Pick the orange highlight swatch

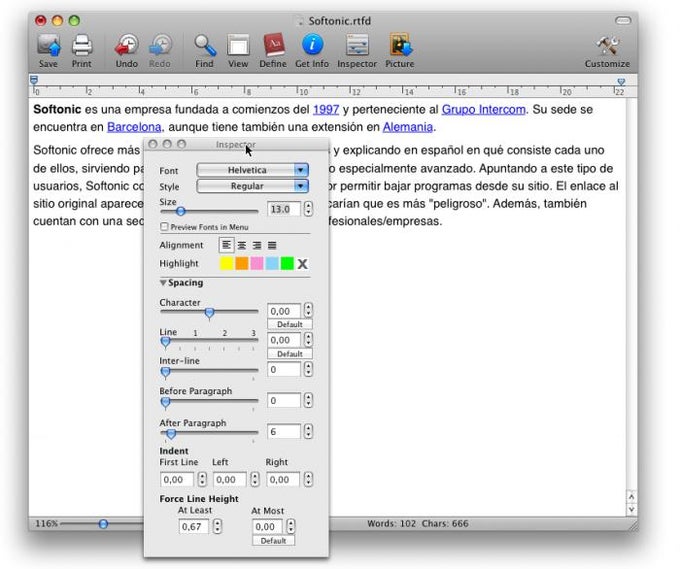[x=242, y=263]
